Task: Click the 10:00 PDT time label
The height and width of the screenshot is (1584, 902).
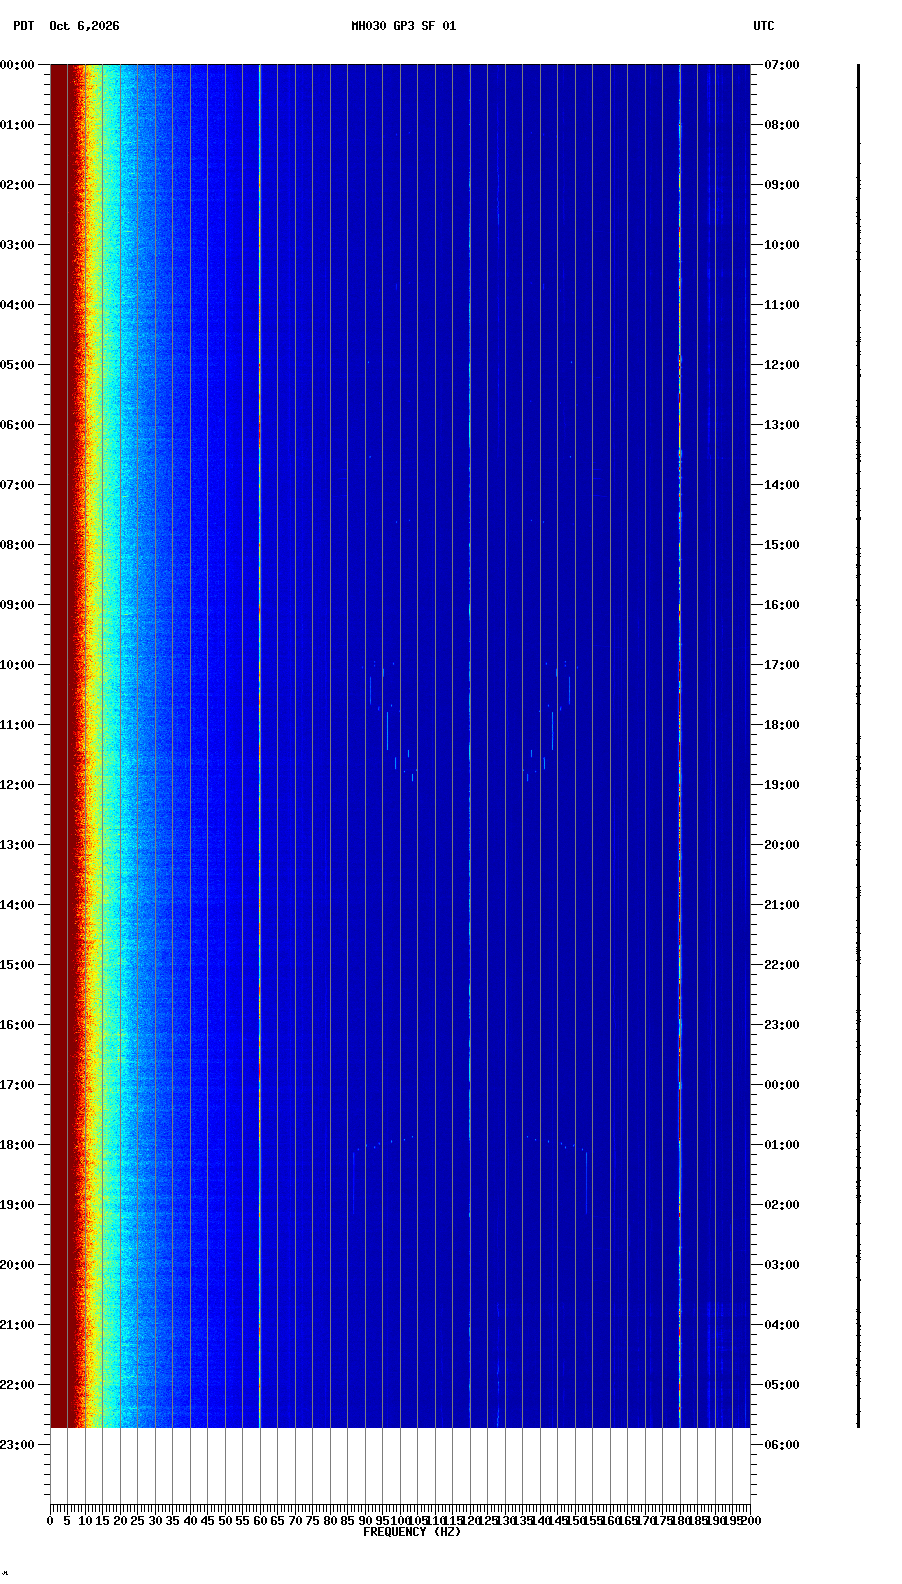Action: point(17,665)
